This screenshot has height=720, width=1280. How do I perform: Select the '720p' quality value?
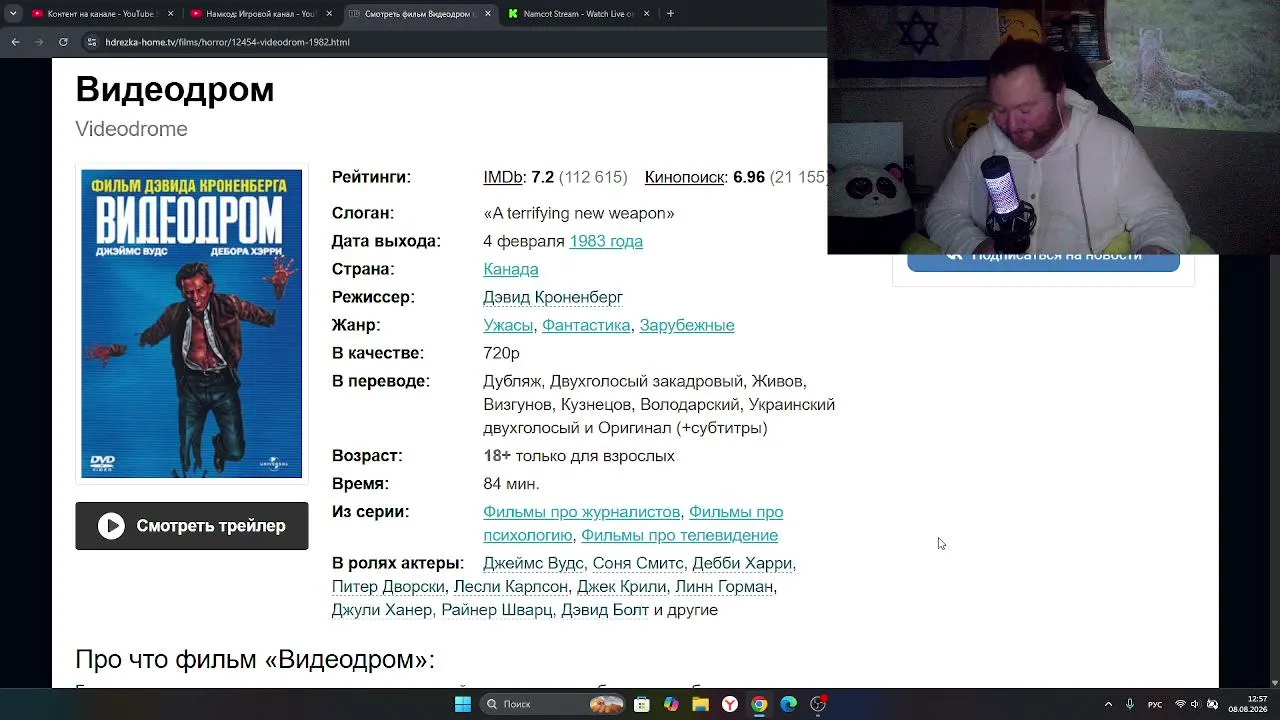point(501,353)
